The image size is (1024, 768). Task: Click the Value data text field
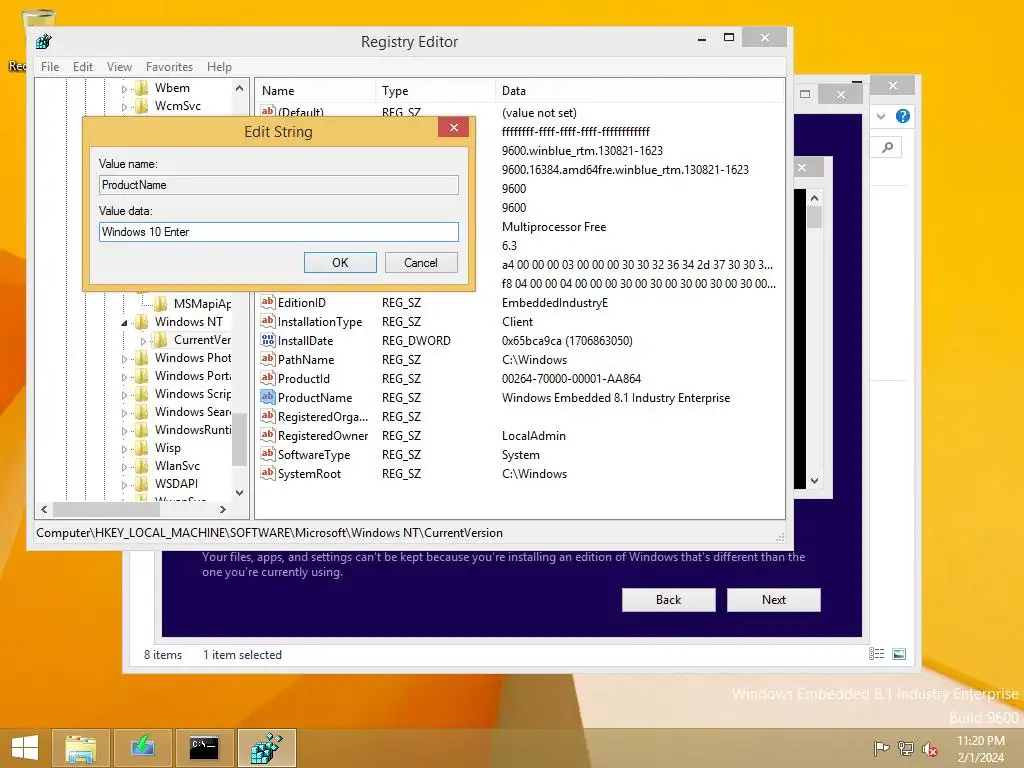coord(279,232)
